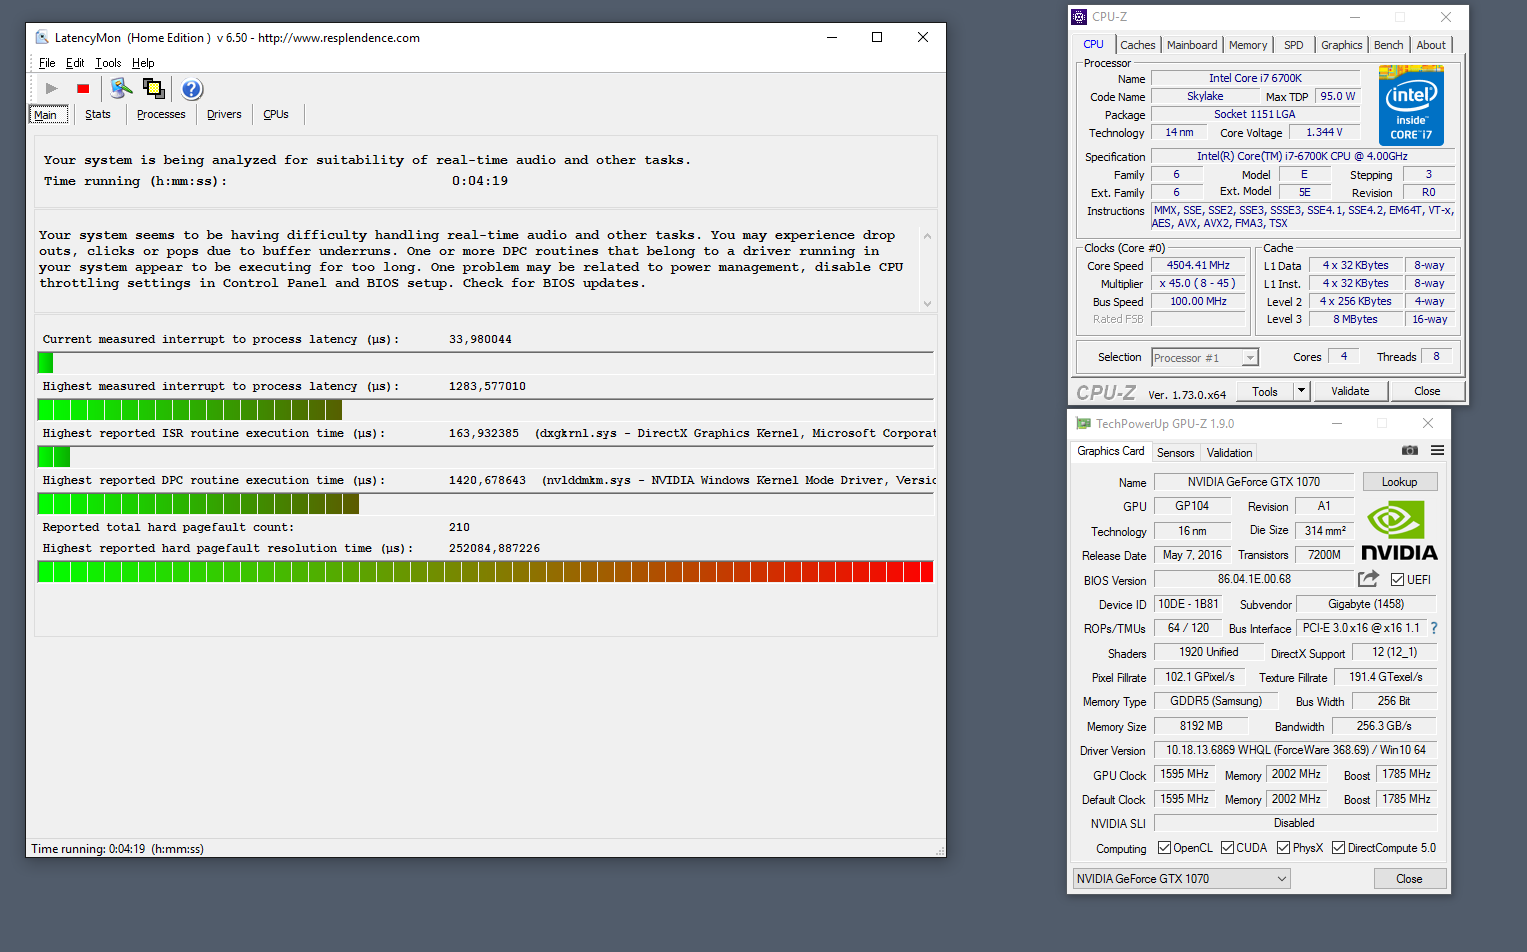Click the highest interrupt to process latency bar
Image resolution: width=1527 pixels, height=952 pixels.
pyautogui.click(x=485, y=409)
